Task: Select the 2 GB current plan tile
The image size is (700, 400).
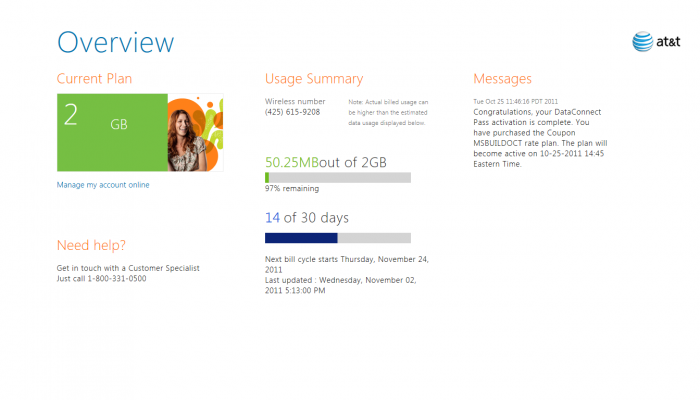Action: (x=140, y=132)
